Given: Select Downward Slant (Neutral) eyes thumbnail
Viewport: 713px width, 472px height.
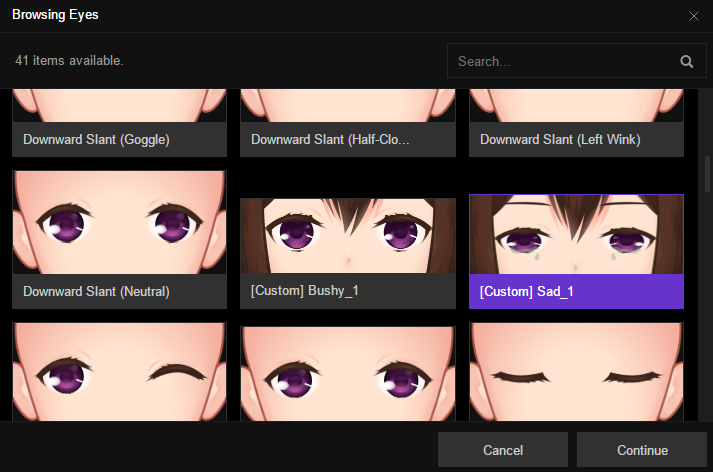Looking at the screenshot, I should click(120, 222).
